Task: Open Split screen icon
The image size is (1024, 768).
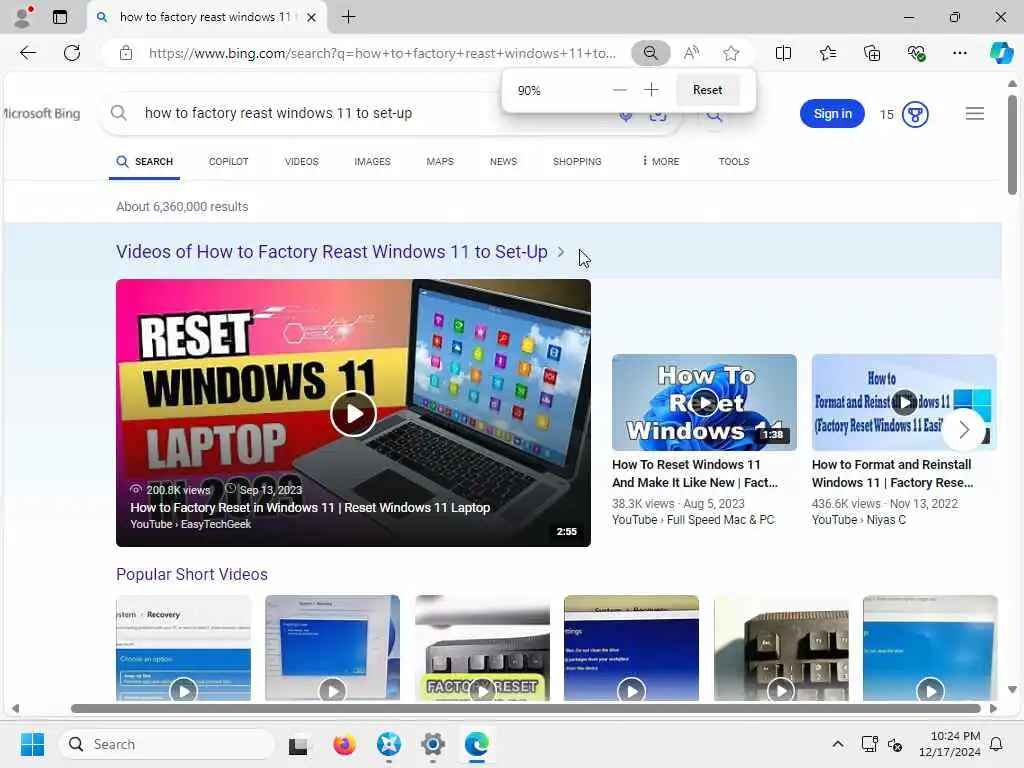Action: pos(783,53)
